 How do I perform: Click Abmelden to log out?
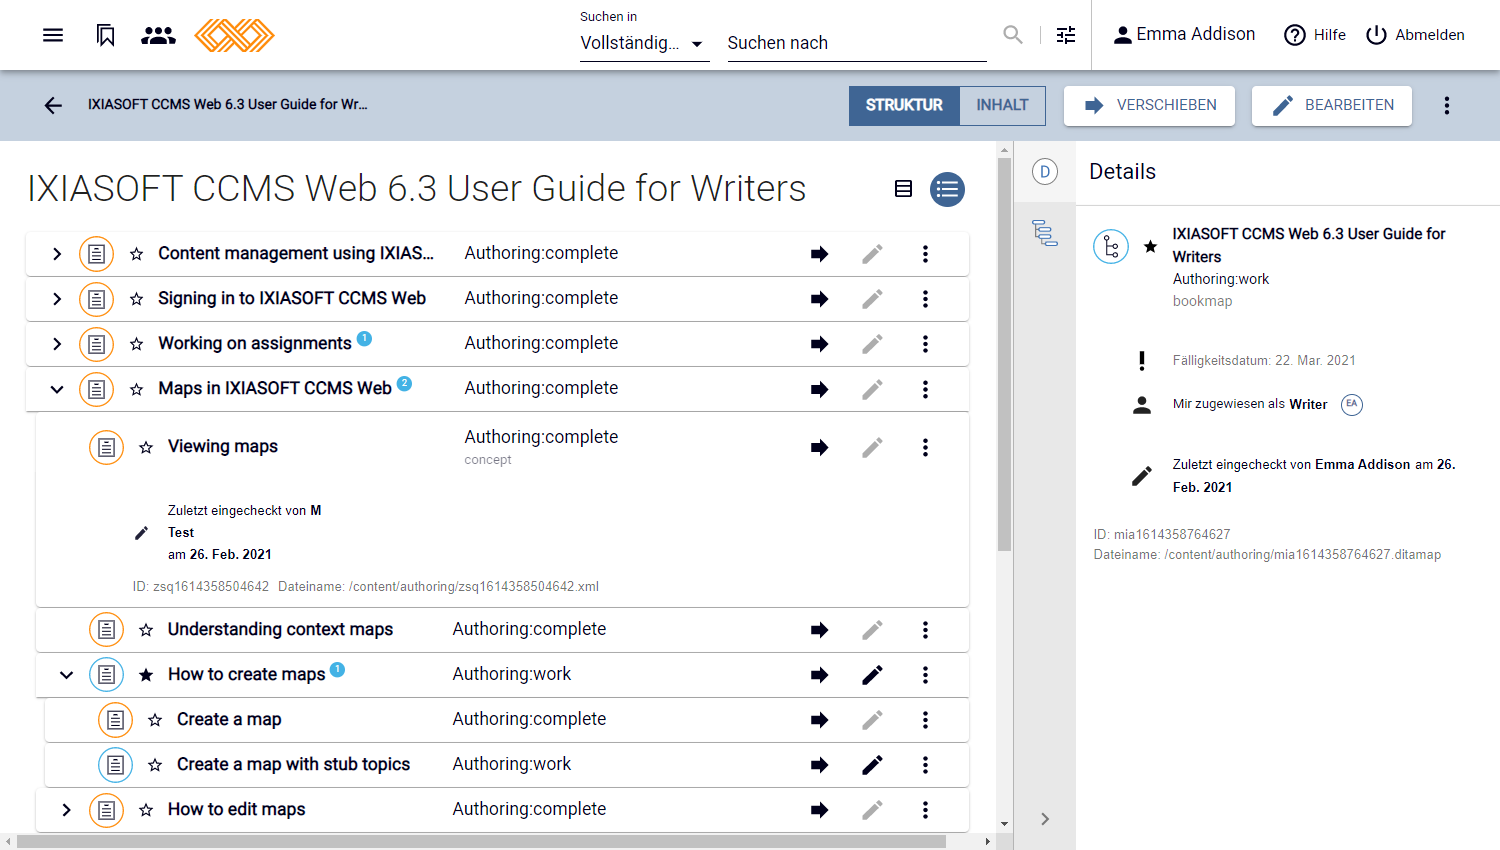pos(1415,35)
